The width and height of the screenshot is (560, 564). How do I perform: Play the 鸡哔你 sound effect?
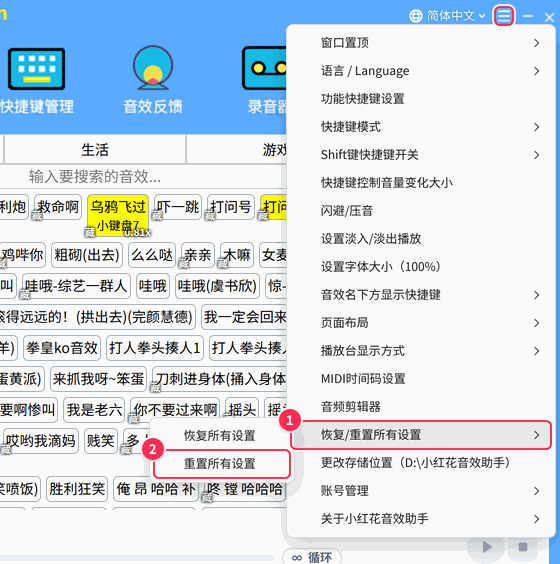coord(22,255)
